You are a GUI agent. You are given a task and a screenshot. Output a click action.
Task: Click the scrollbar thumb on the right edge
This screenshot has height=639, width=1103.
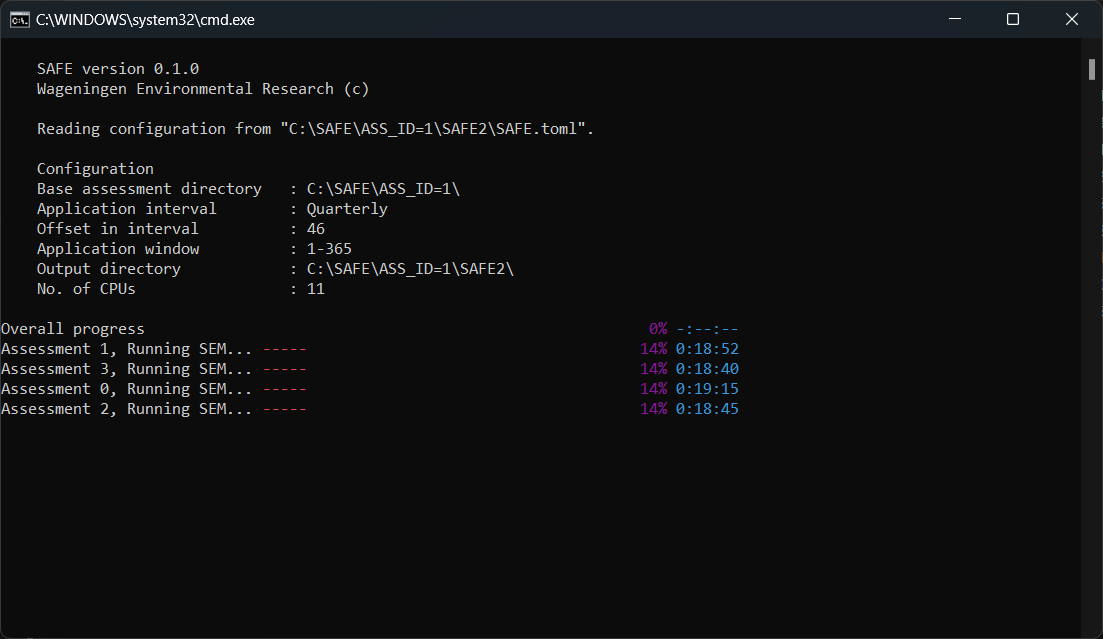[x=1092, y=68]
